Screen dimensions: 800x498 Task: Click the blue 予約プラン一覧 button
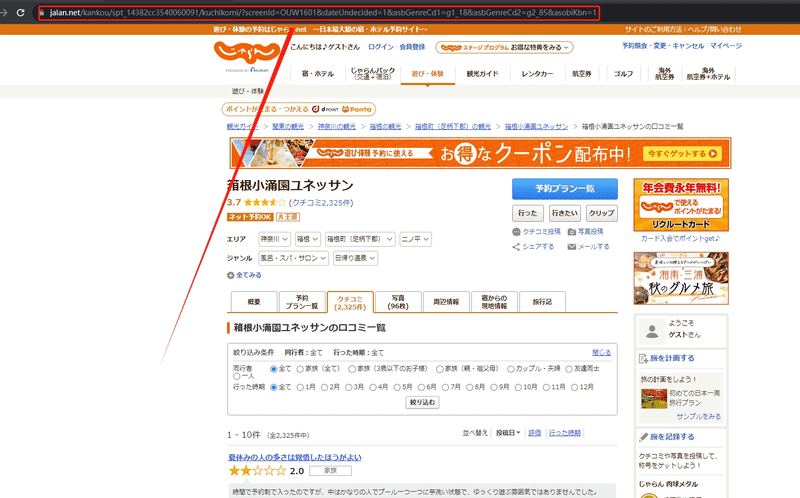pyautogui.click(x=565, y=189)
